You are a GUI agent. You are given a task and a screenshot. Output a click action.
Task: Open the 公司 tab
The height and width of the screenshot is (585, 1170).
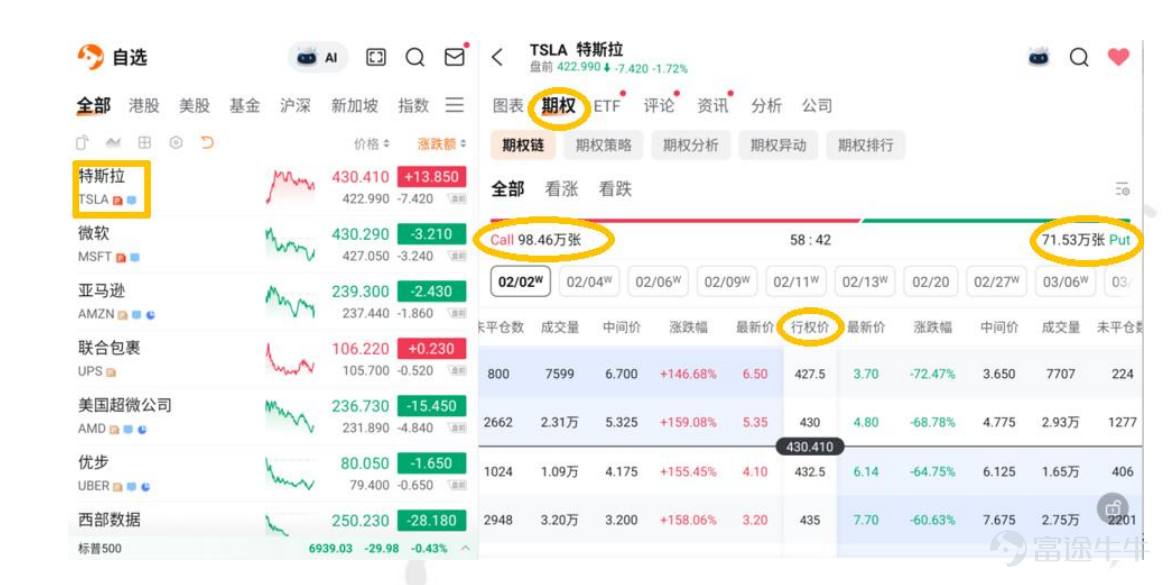[x=817, y=106]
